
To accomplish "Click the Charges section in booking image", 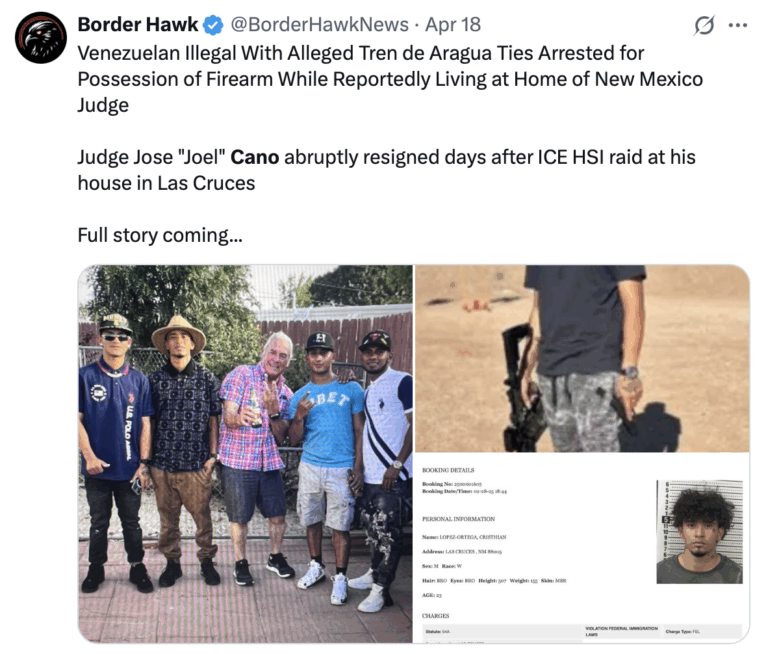I will 435,616.
